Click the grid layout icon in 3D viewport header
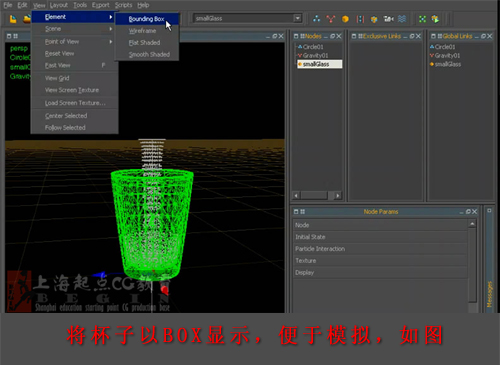The image size is (500, 365). [x=15, y=36]
